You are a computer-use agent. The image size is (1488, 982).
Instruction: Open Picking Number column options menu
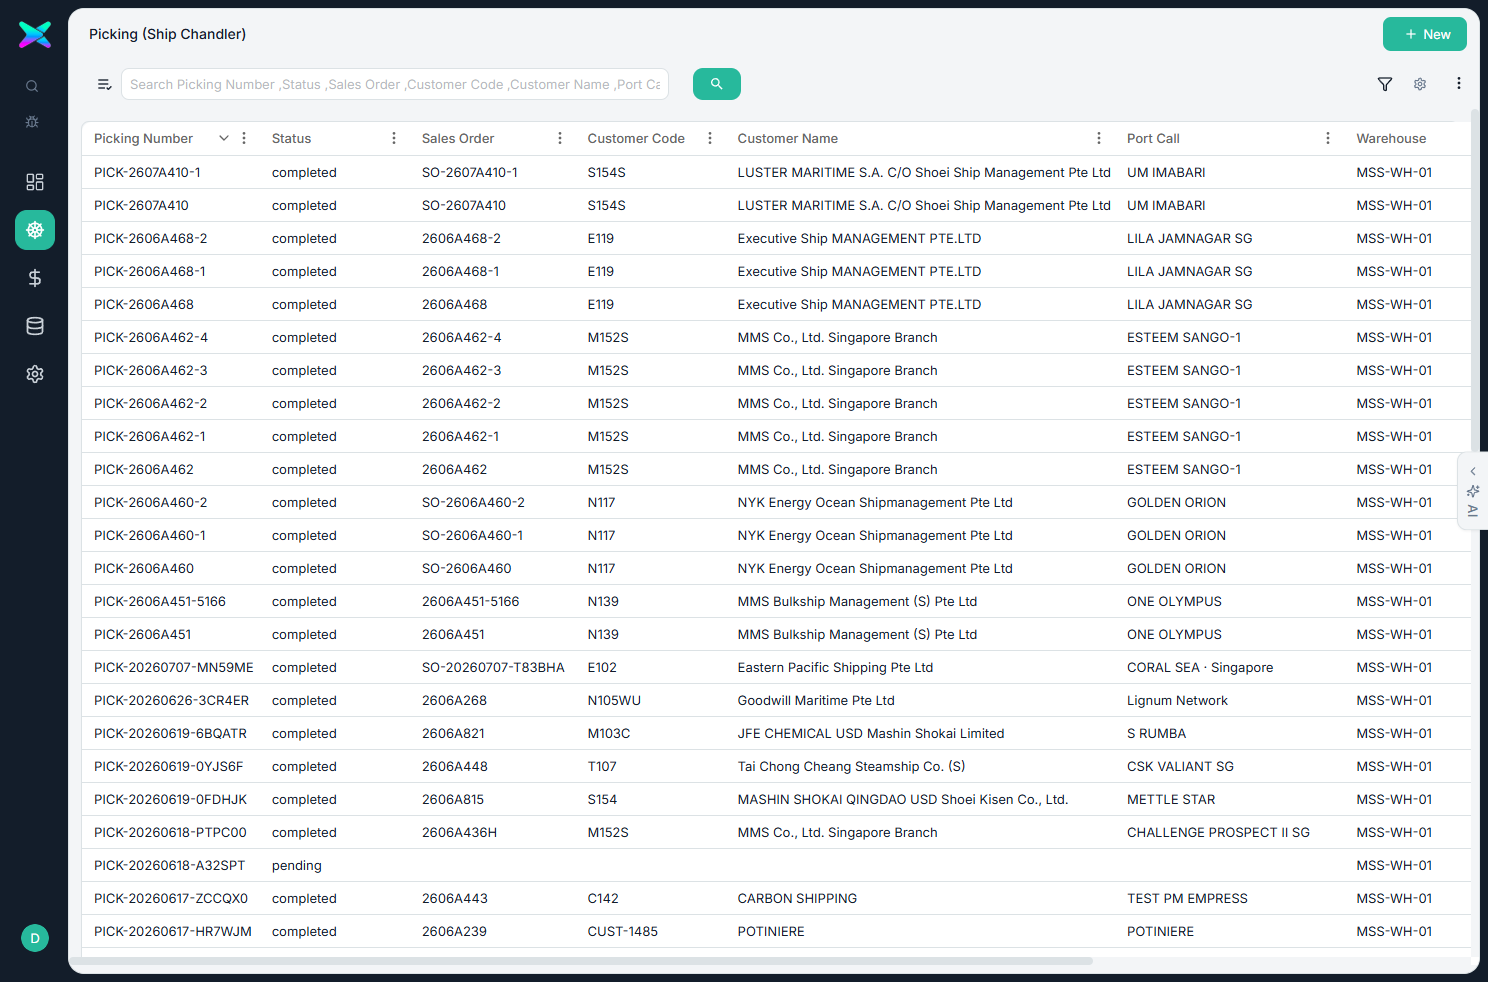(x=244, y=138)
